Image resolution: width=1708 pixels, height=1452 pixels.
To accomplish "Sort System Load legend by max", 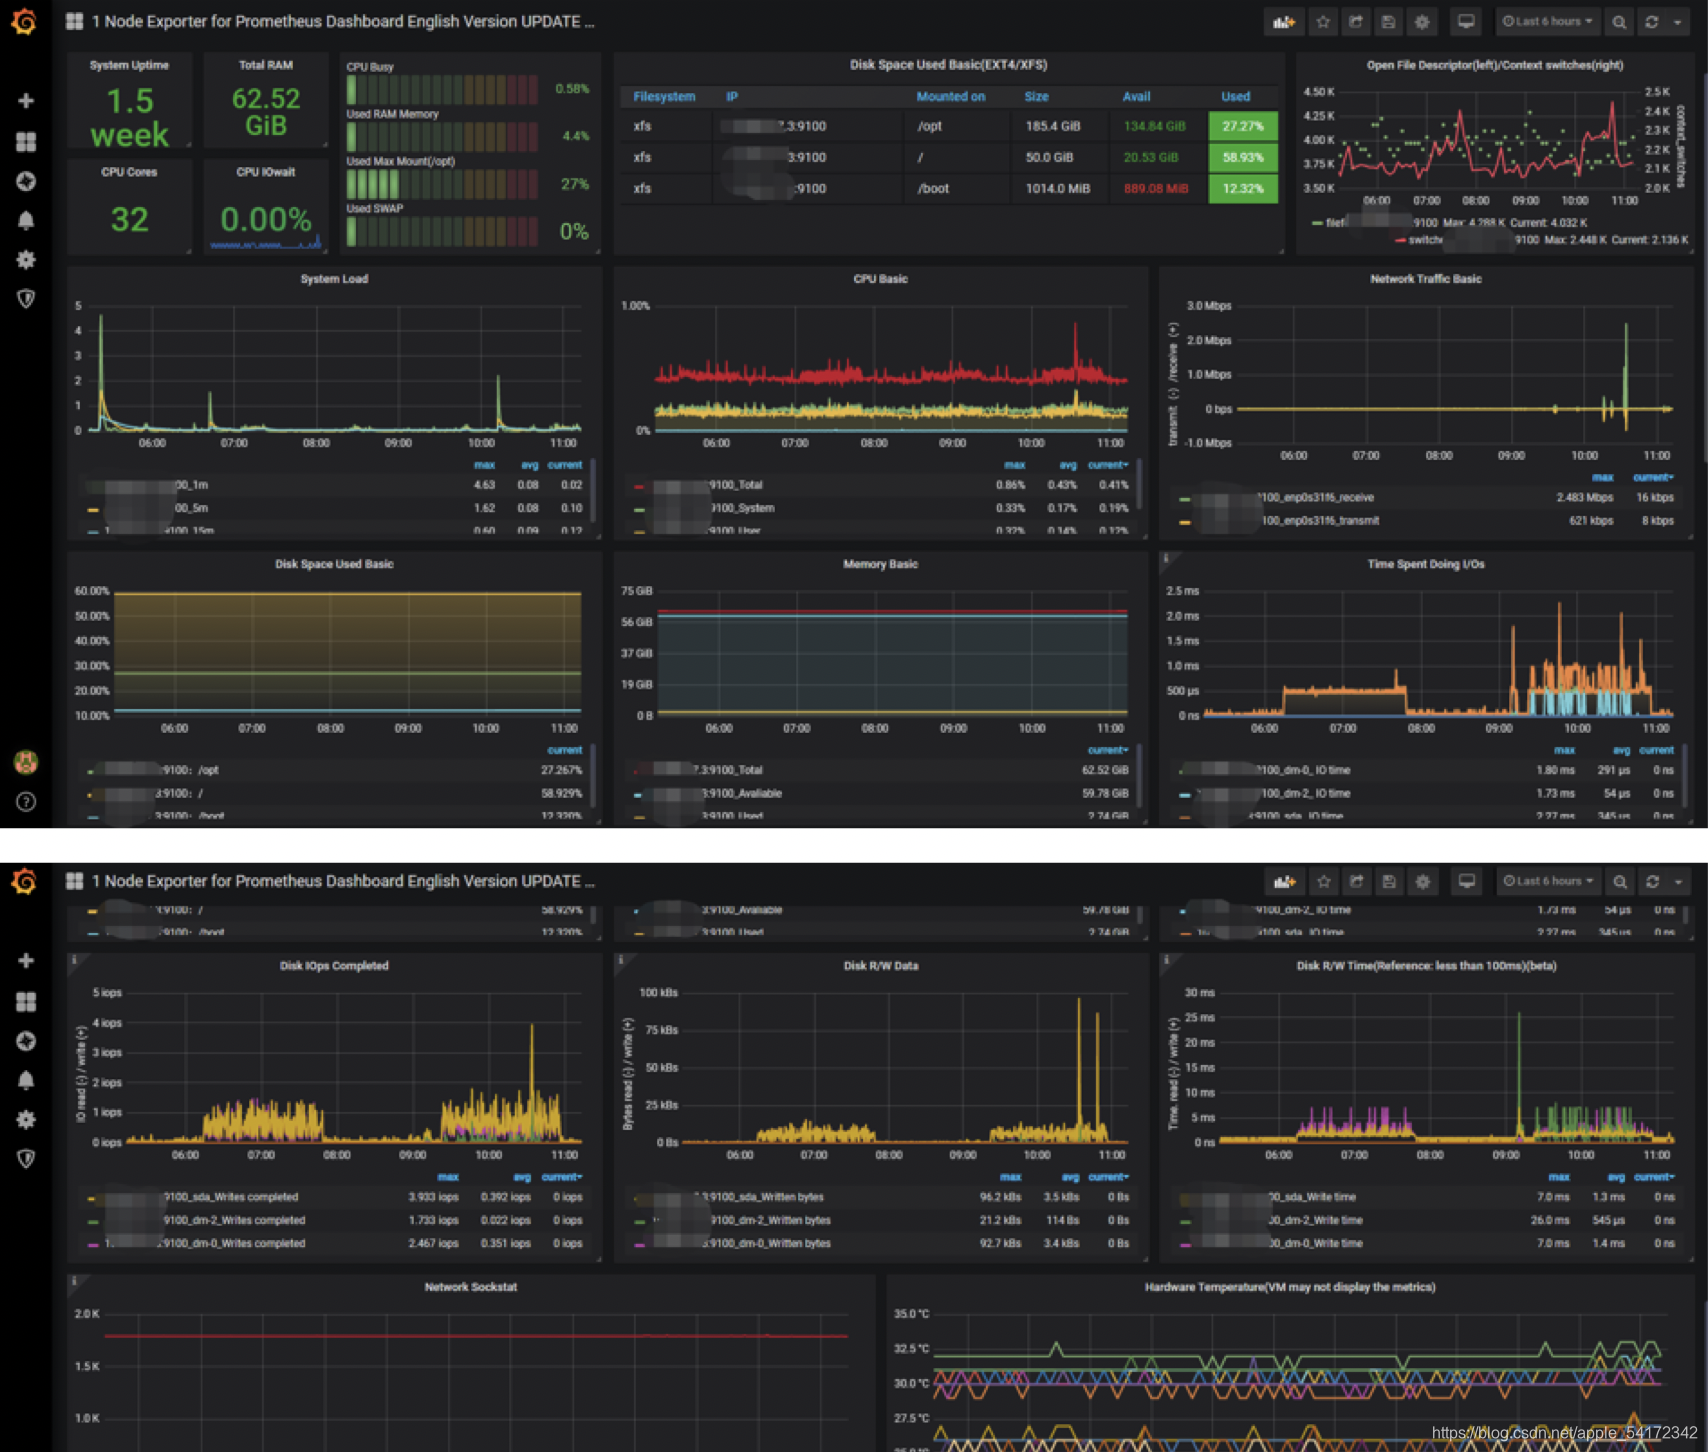I will point(484,465).
